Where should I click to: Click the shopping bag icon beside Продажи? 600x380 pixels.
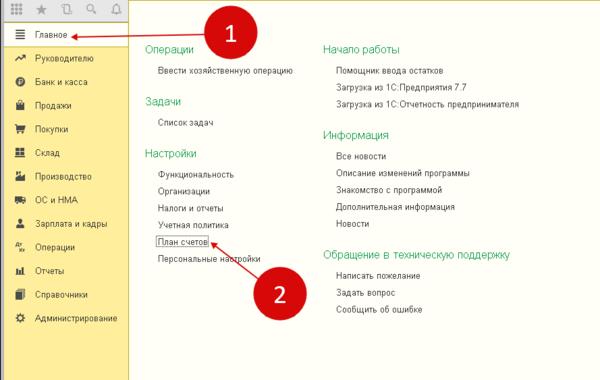[x=20, y=105]
